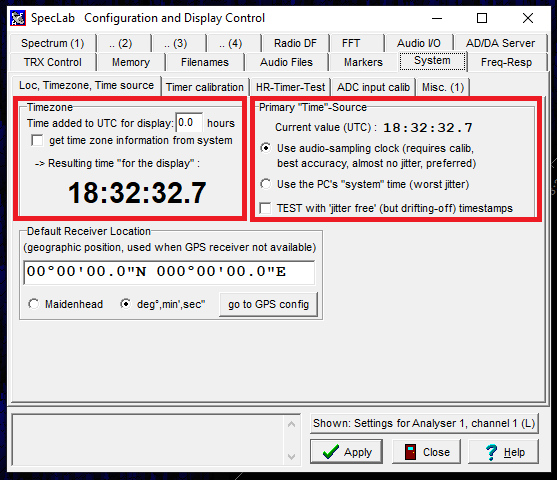Click the green checkmark Apply icon
This screenshot has width=557, height=480.
point(330,452)
